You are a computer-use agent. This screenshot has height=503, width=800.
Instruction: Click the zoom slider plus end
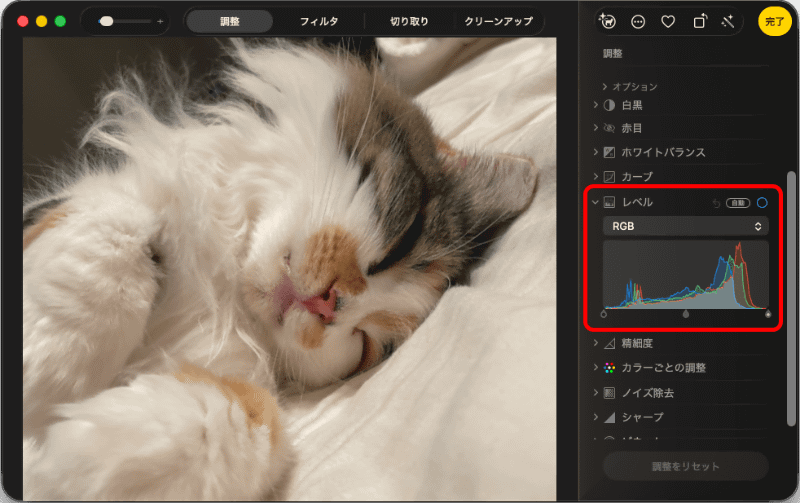pos(160,21)
